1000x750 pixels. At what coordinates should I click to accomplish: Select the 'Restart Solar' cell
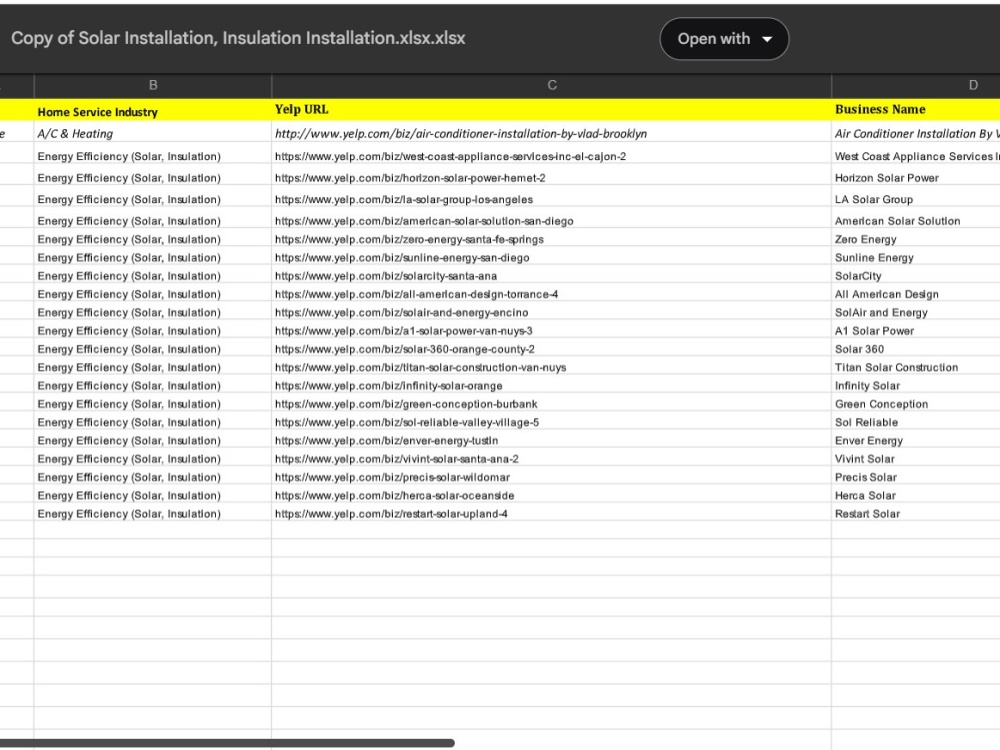coord(916,513)
